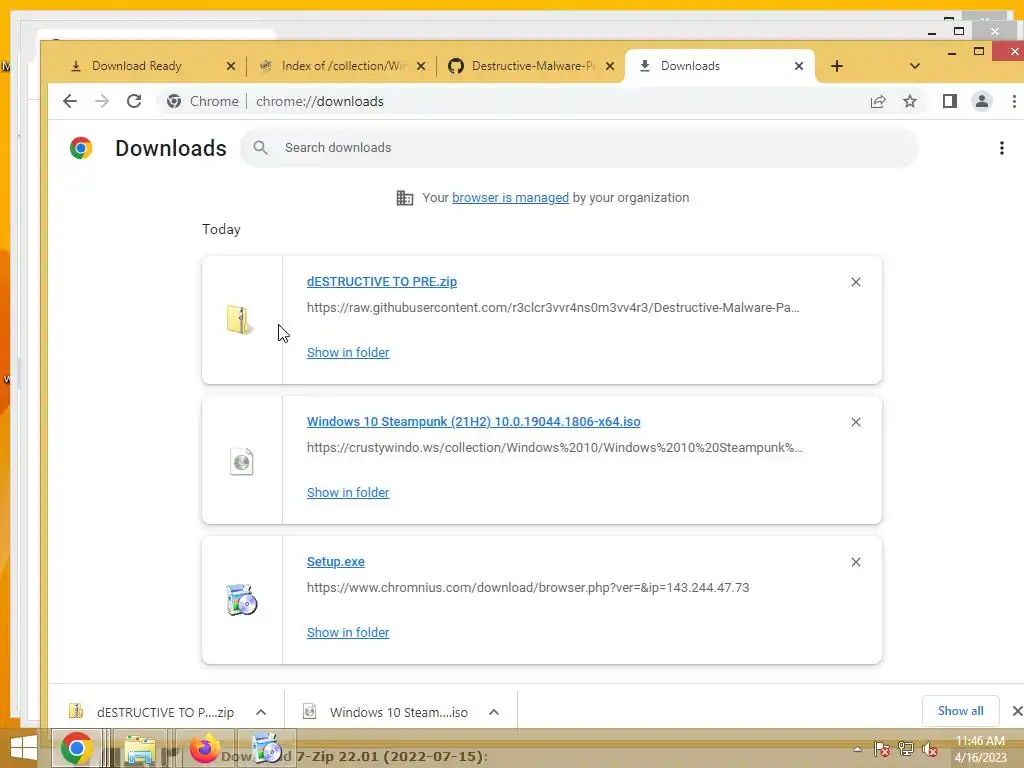Click the Search downloads field
Image resolution: width=1024 pixels, height=768 pixels.
click(579, 148)
